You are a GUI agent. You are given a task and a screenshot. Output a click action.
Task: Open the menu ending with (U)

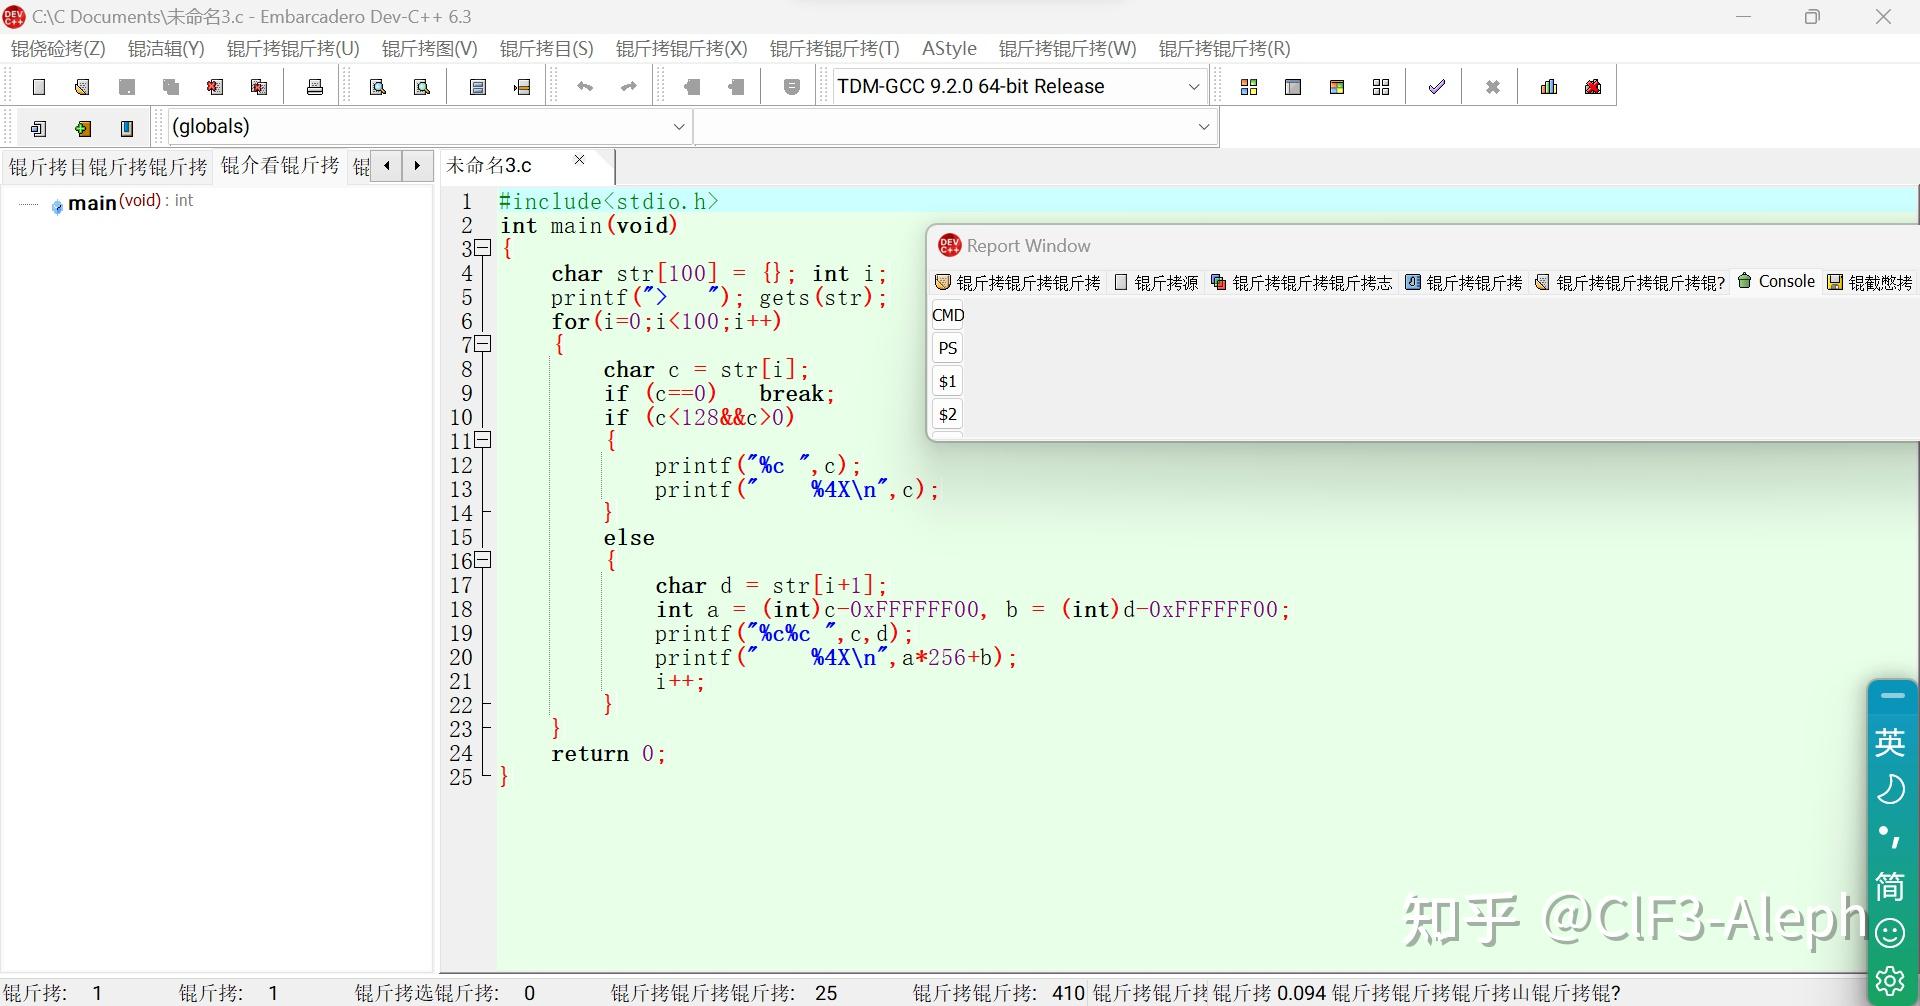point(293,49)
